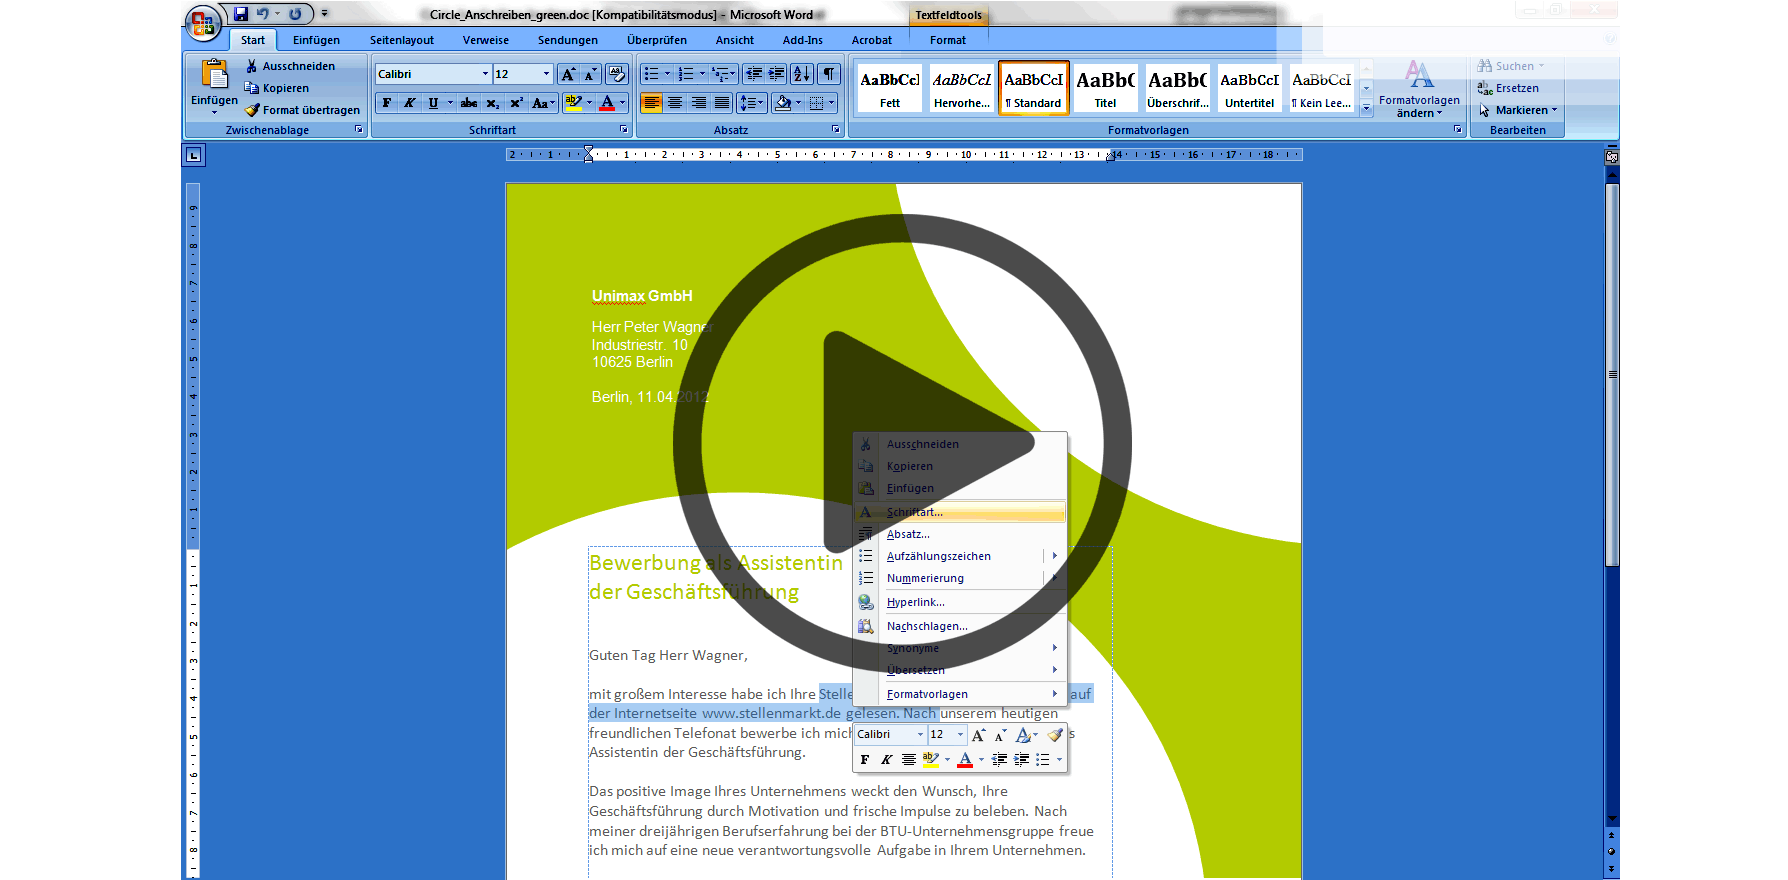This screenshot has width=1788, height=880.
Task: Toggle bold (F) in the ribbon
Action: (x=387, y=103)
